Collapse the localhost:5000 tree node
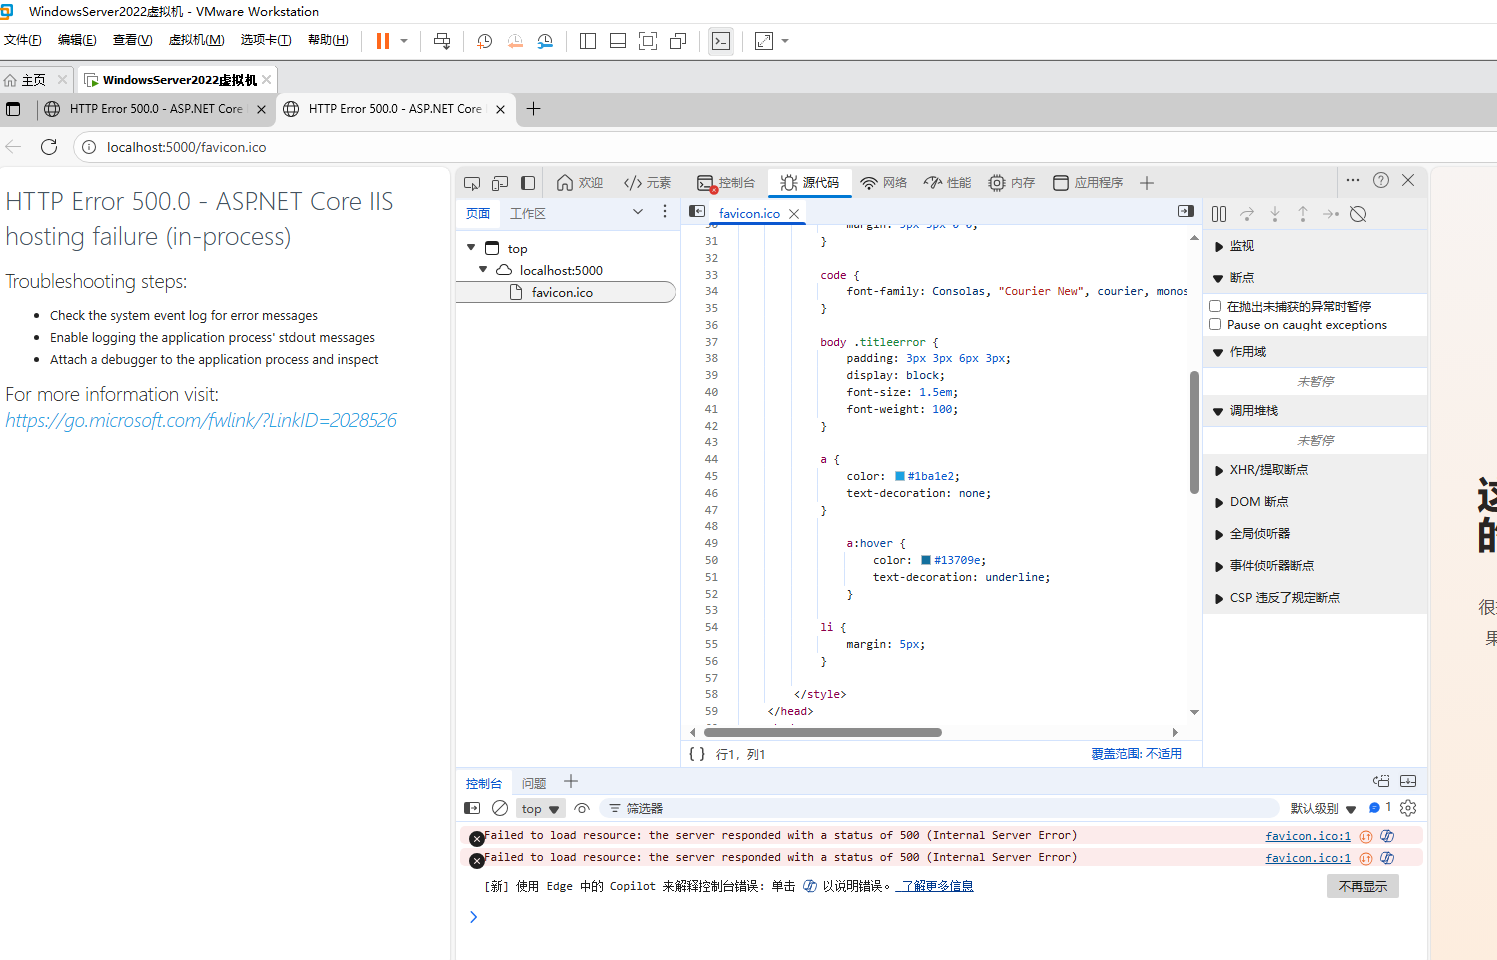The height and width of the screenshot is (960, 1497). pyautogui.click(x=483, y=269)
